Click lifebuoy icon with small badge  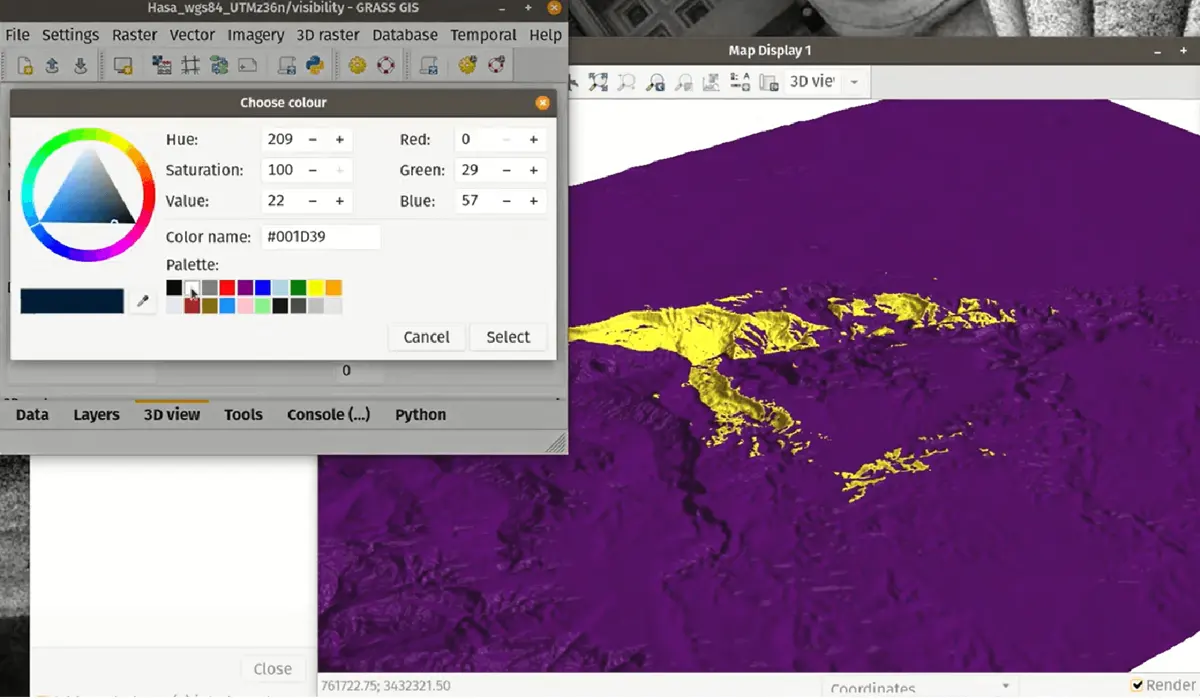(496, 66)
